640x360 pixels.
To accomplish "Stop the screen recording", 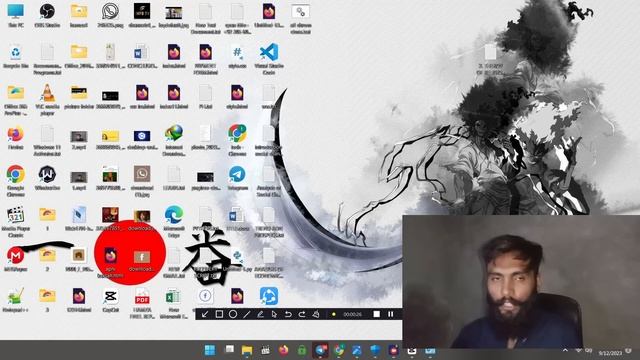I will (x=376, y=314).
